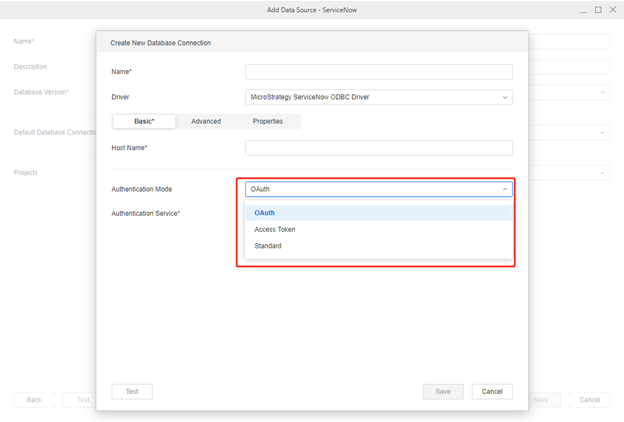Switch to the Advanced tab

click(206, 121)
